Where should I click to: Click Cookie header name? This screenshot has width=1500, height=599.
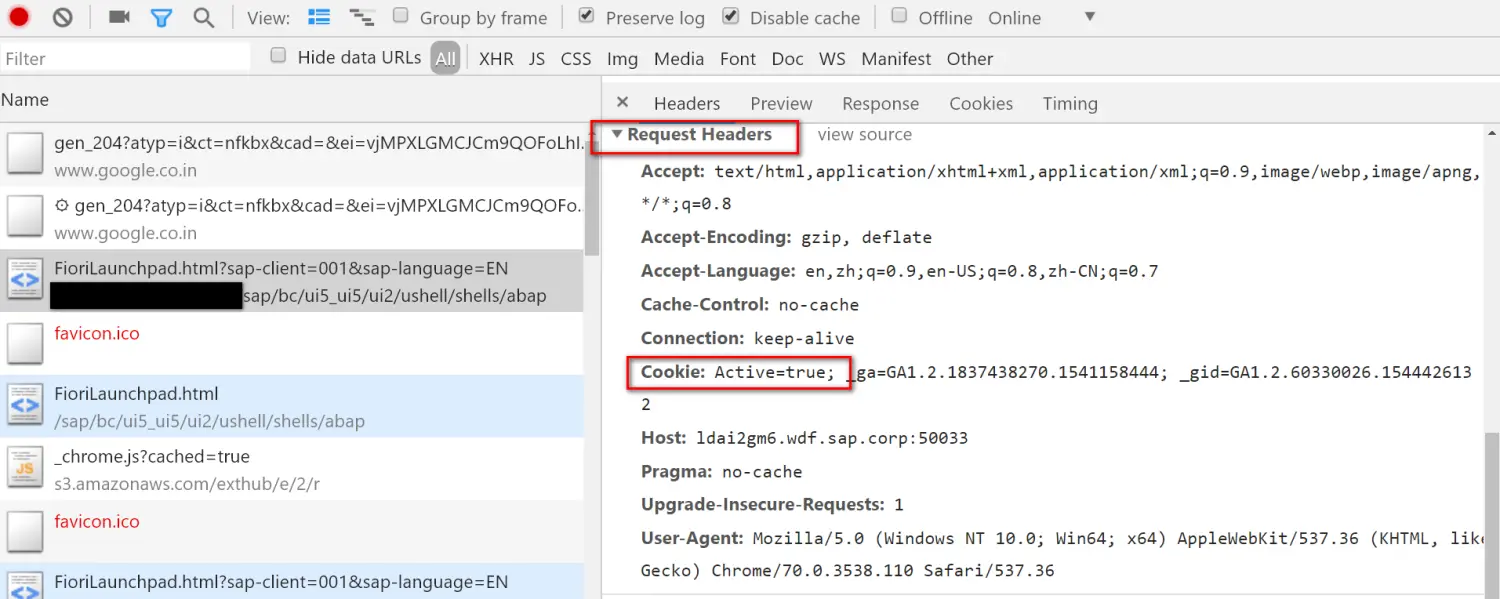(673, 372)
